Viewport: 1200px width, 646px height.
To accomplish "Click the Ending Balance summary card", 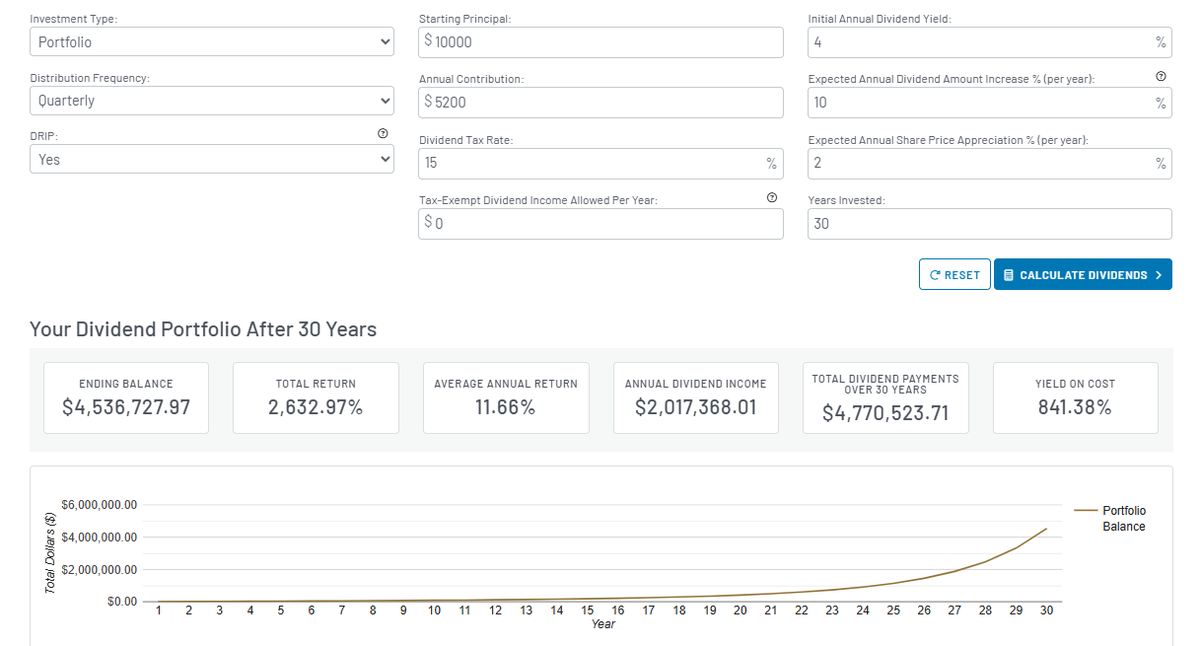I will pyautogui.click(x=125, y=397).
